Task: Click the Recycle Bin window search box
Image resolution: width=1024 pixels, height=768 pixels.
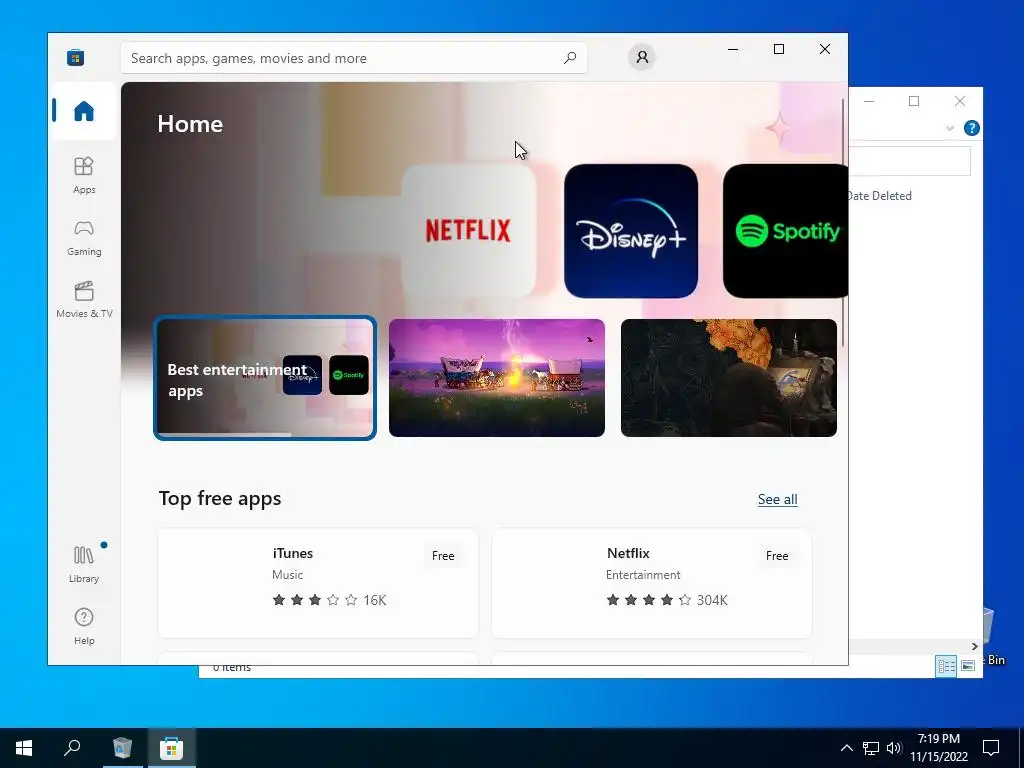Action: (909, 161)
